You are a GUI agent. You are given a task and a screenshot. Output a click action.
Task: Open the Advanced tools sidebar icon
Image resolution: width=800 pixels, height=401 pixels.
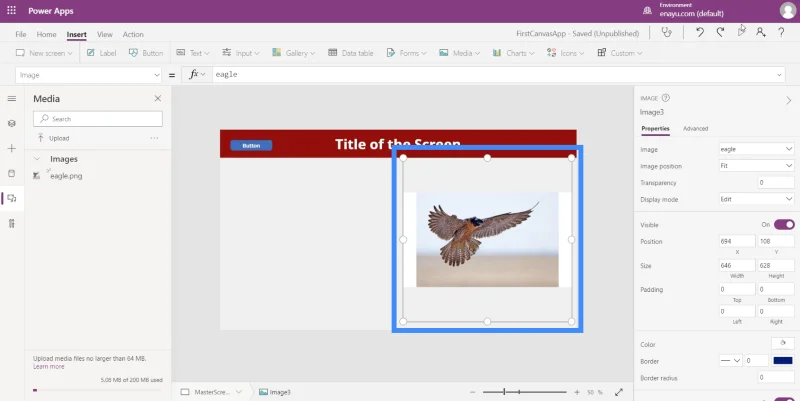pos(12,223)
